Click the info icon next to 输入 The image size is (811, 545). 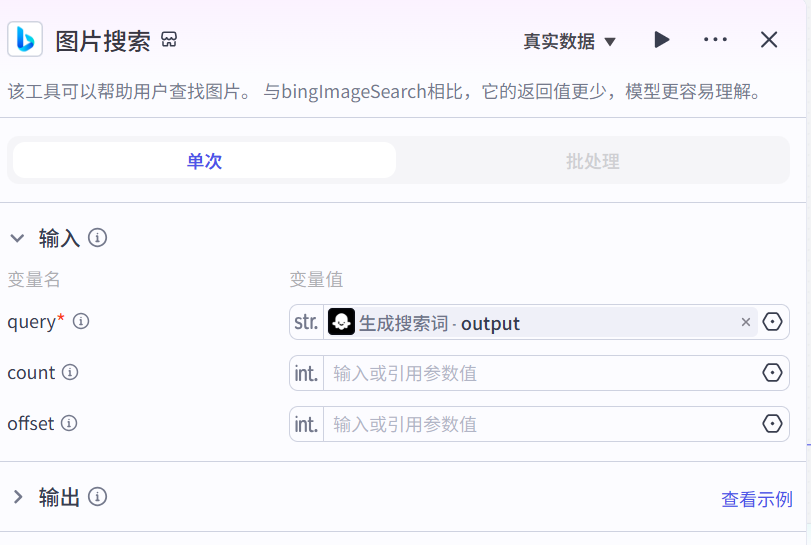tap(97, 238)
